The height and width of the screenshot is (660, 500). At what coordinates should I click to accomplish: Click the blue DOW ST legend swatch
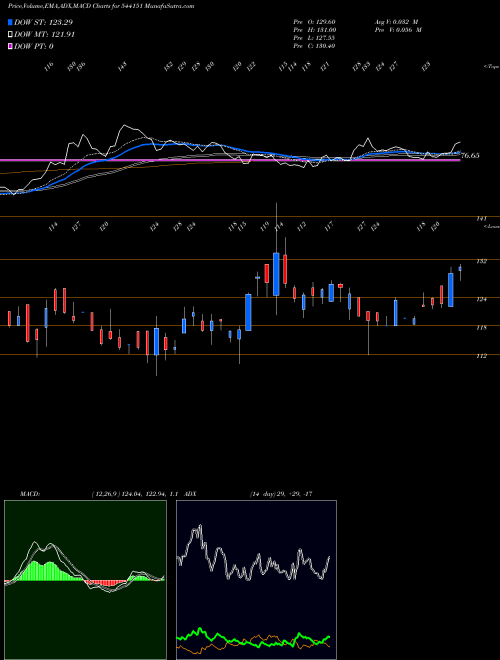point(11,22)
